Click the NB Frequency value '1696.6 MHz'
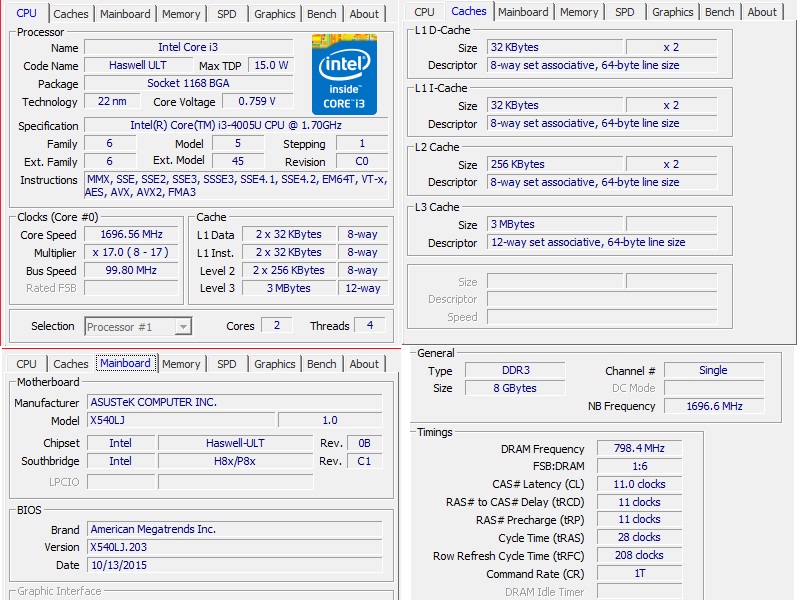Viewport: 800px width, 600px height. [714, 406]
